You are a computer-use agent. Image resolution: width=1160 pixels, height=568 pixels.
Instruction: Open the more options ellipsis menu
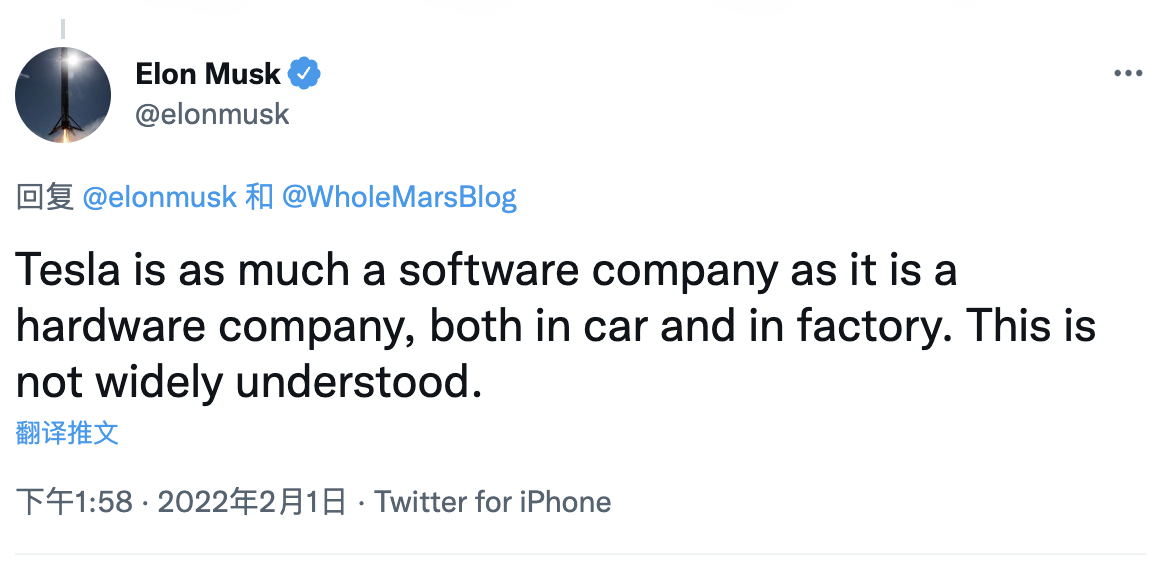1128,74
